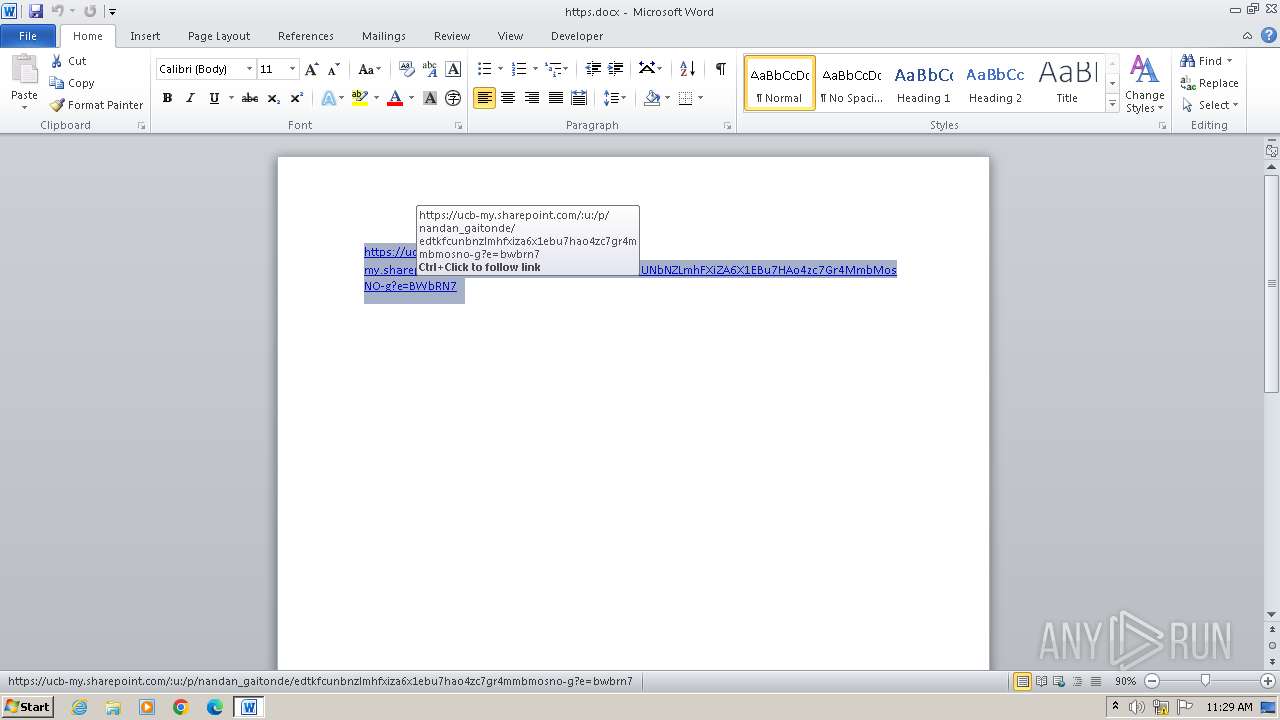Viewport: 1280px width, 720px height.
Task: Justify the paragraph text
Action: pos(555,98)
